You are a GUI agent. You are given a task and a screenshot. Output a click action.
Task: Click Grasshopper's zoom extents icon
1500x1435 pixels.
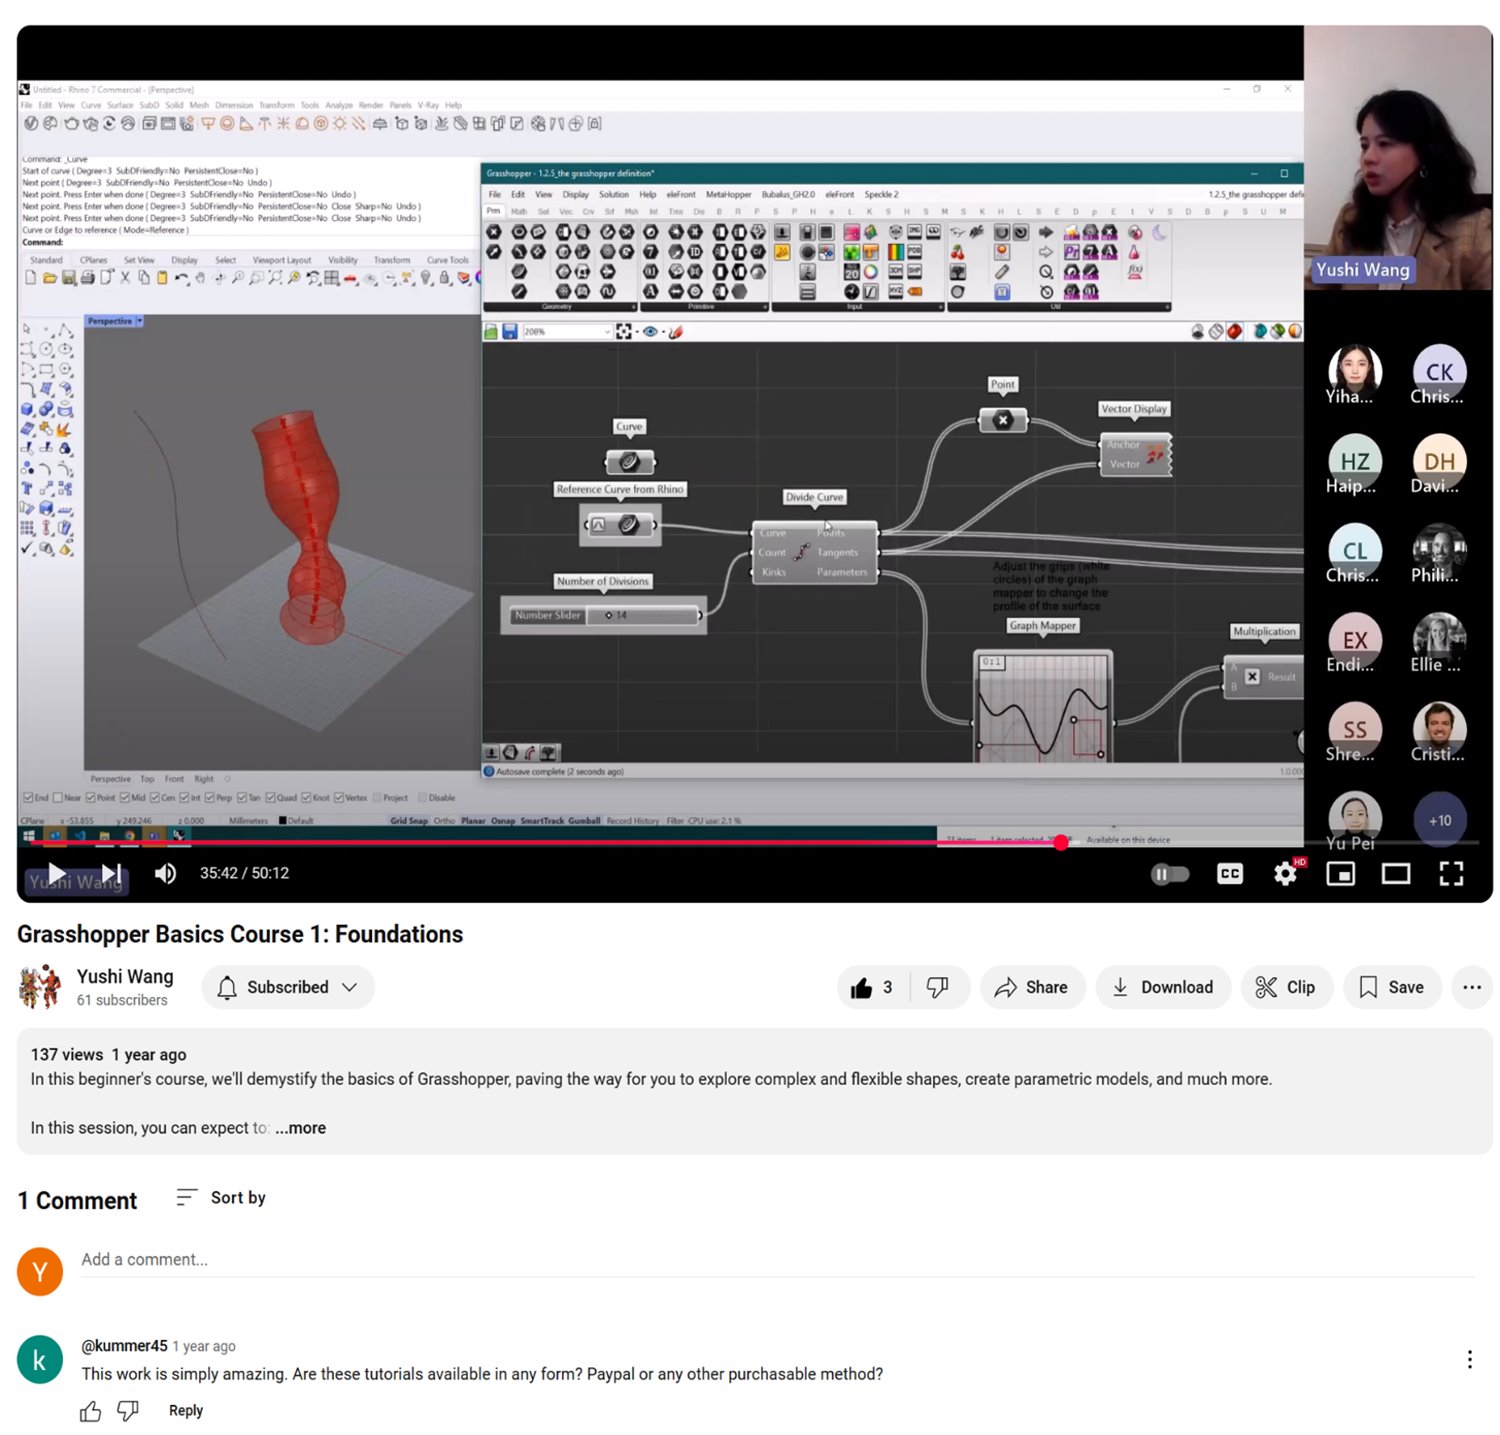pos(624,331)
